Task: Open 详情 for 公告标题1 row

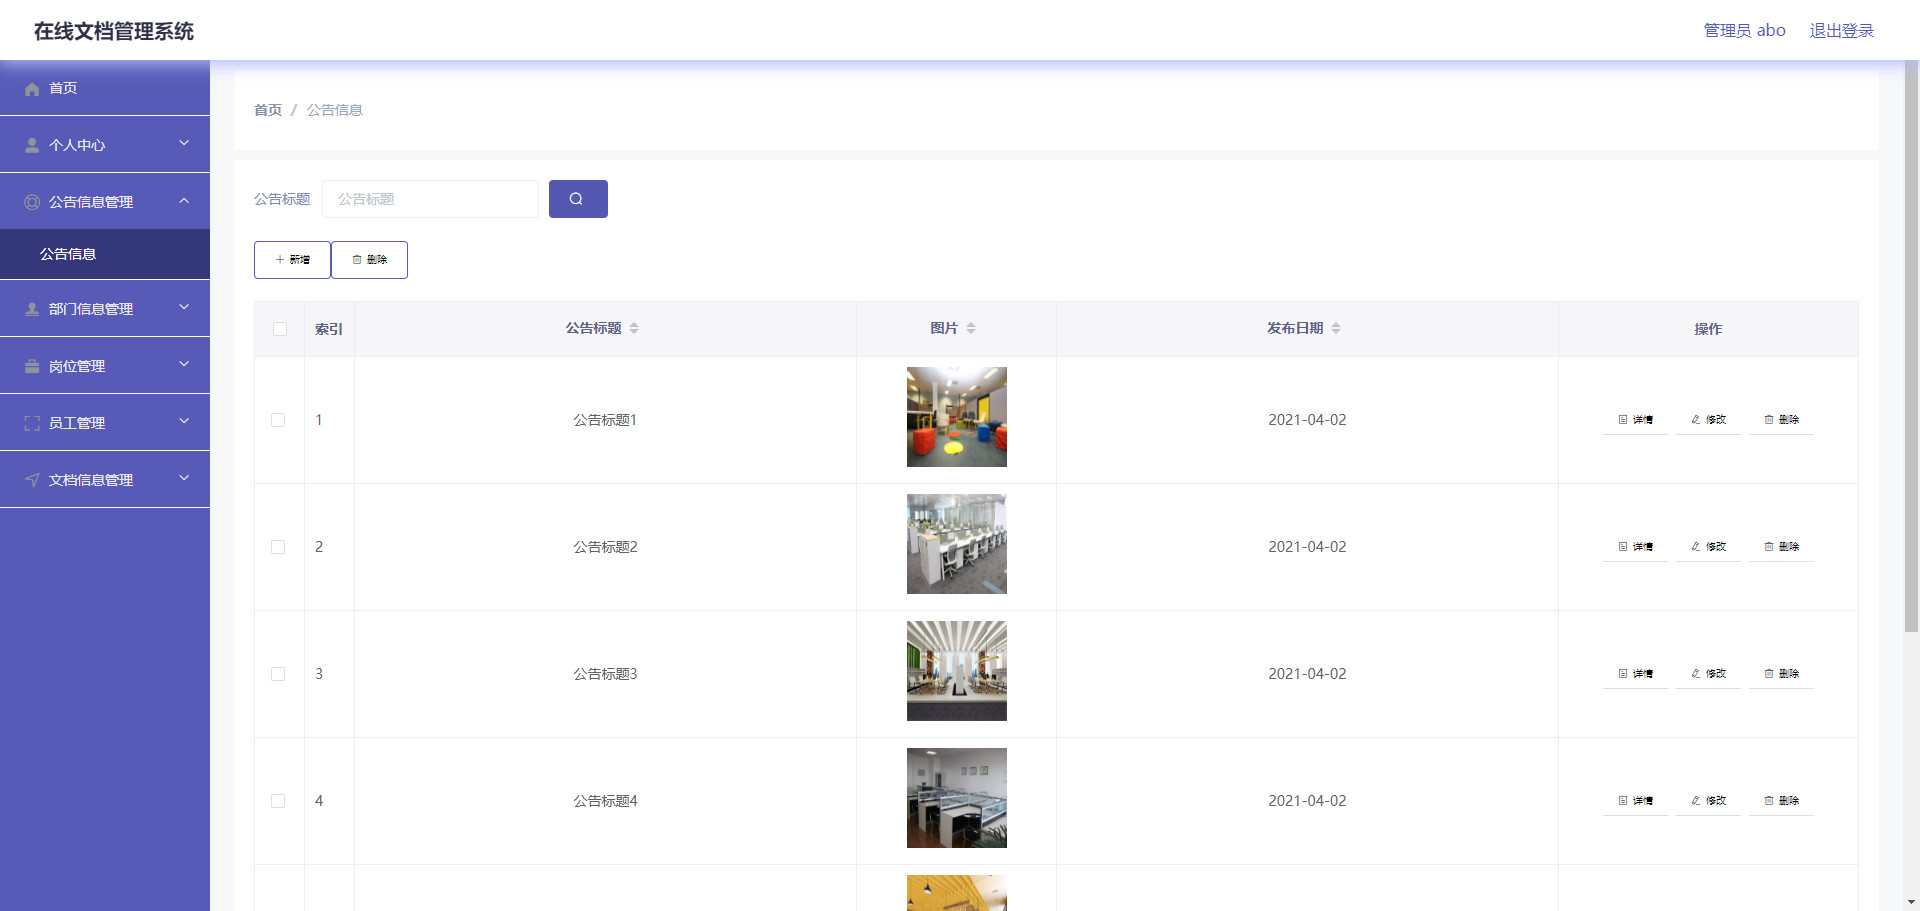Action: (1635, 420)
